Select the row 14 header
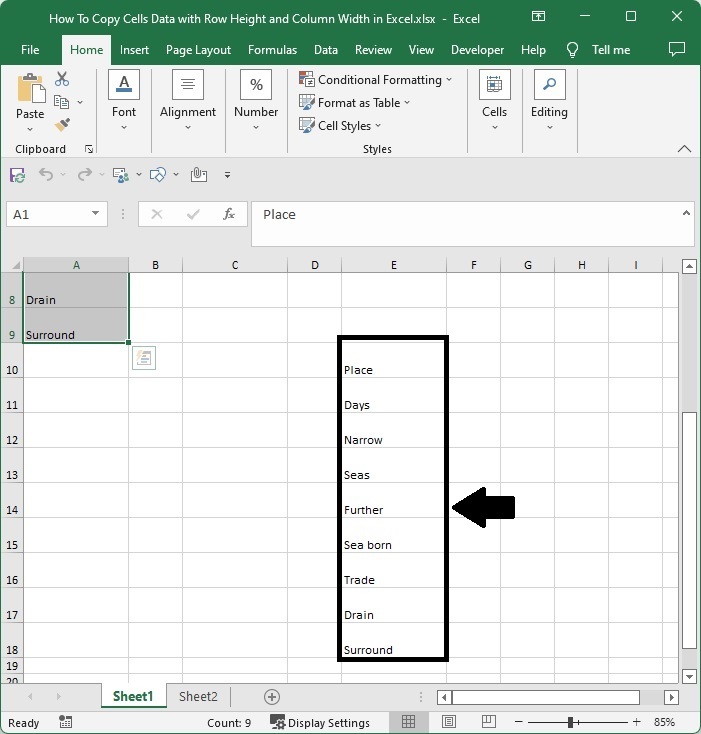This screenshot has height=734, width=701. click(12, 500)
